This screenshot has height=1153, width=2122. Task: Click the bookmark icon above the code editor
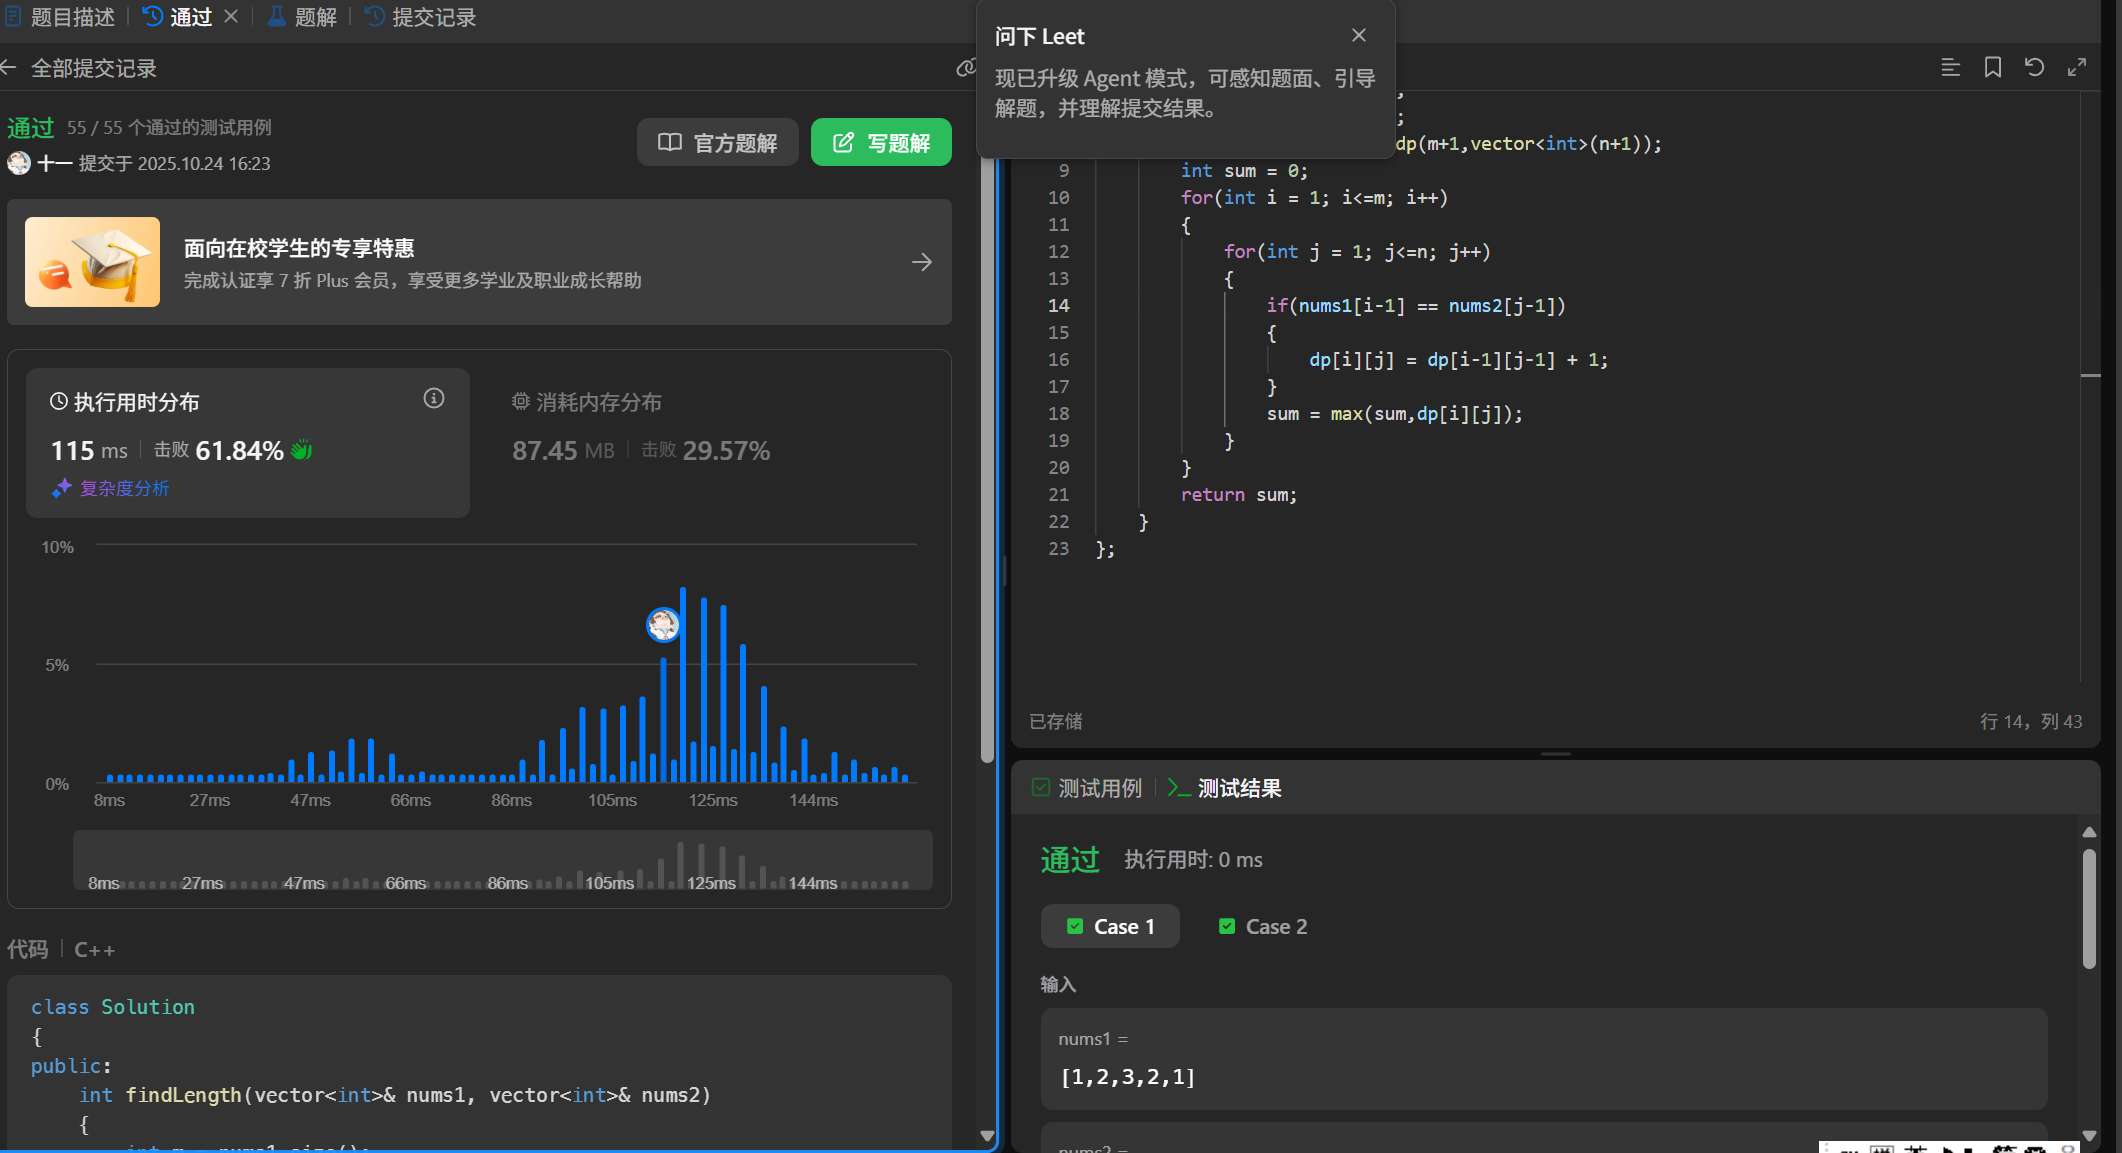(1992, 67)
